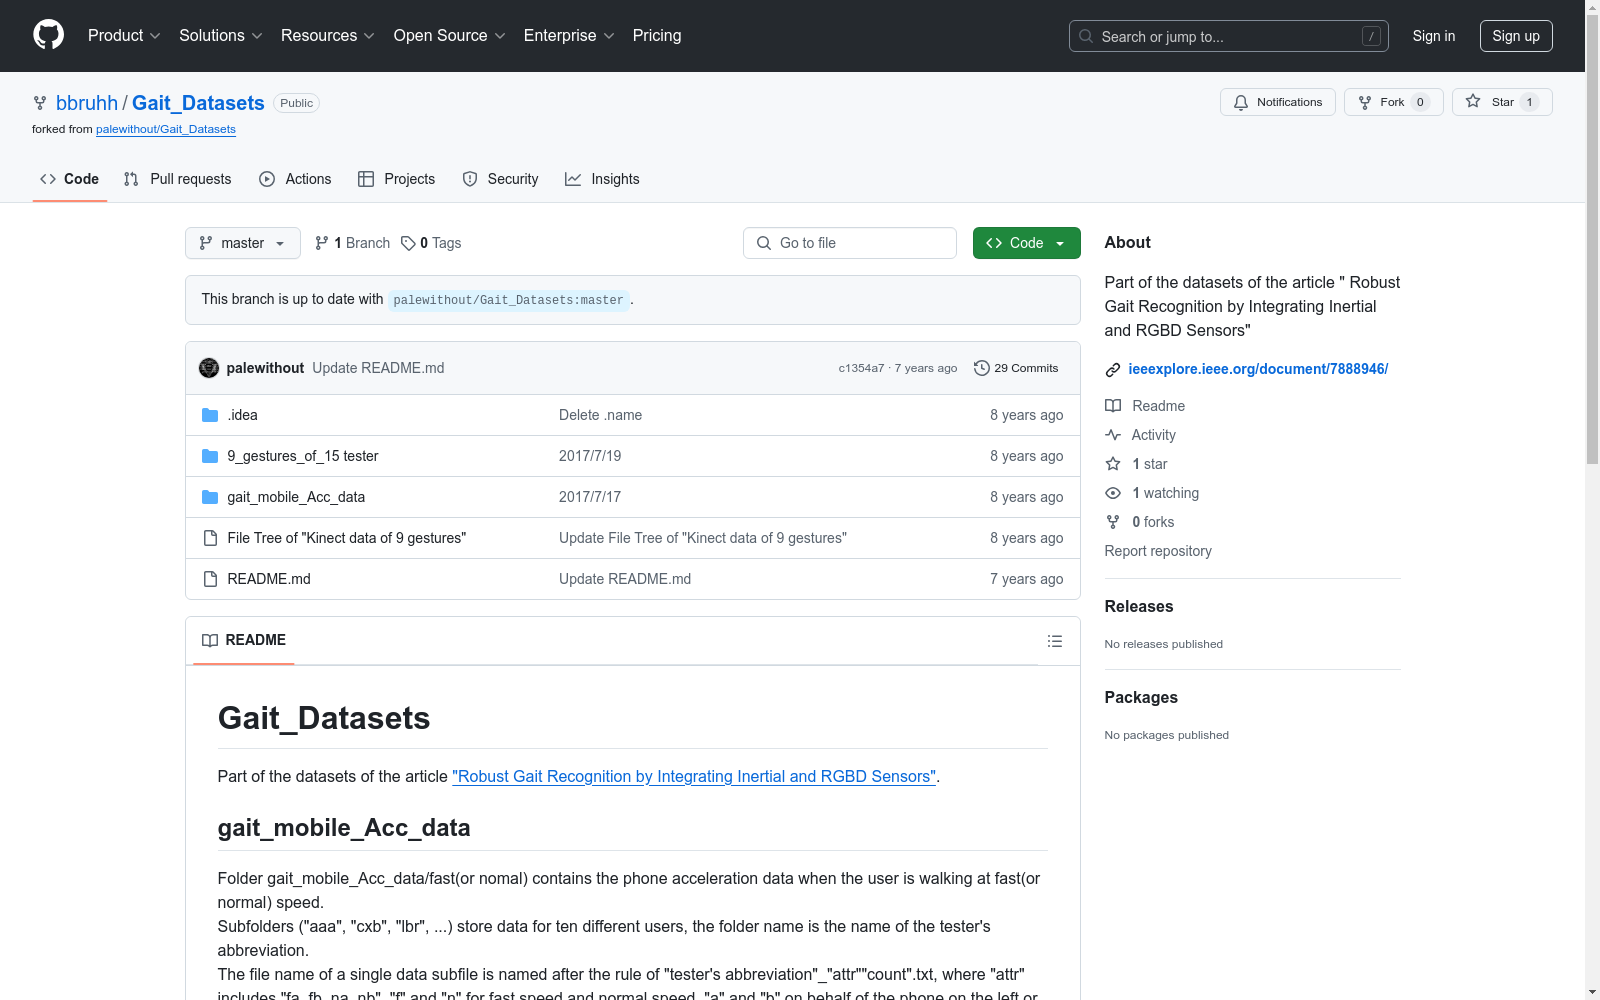The width and height of the screenshot is (1600, 1000).
Task: Click the fork icon in Fork button
Action: (x=1365, y=102)
